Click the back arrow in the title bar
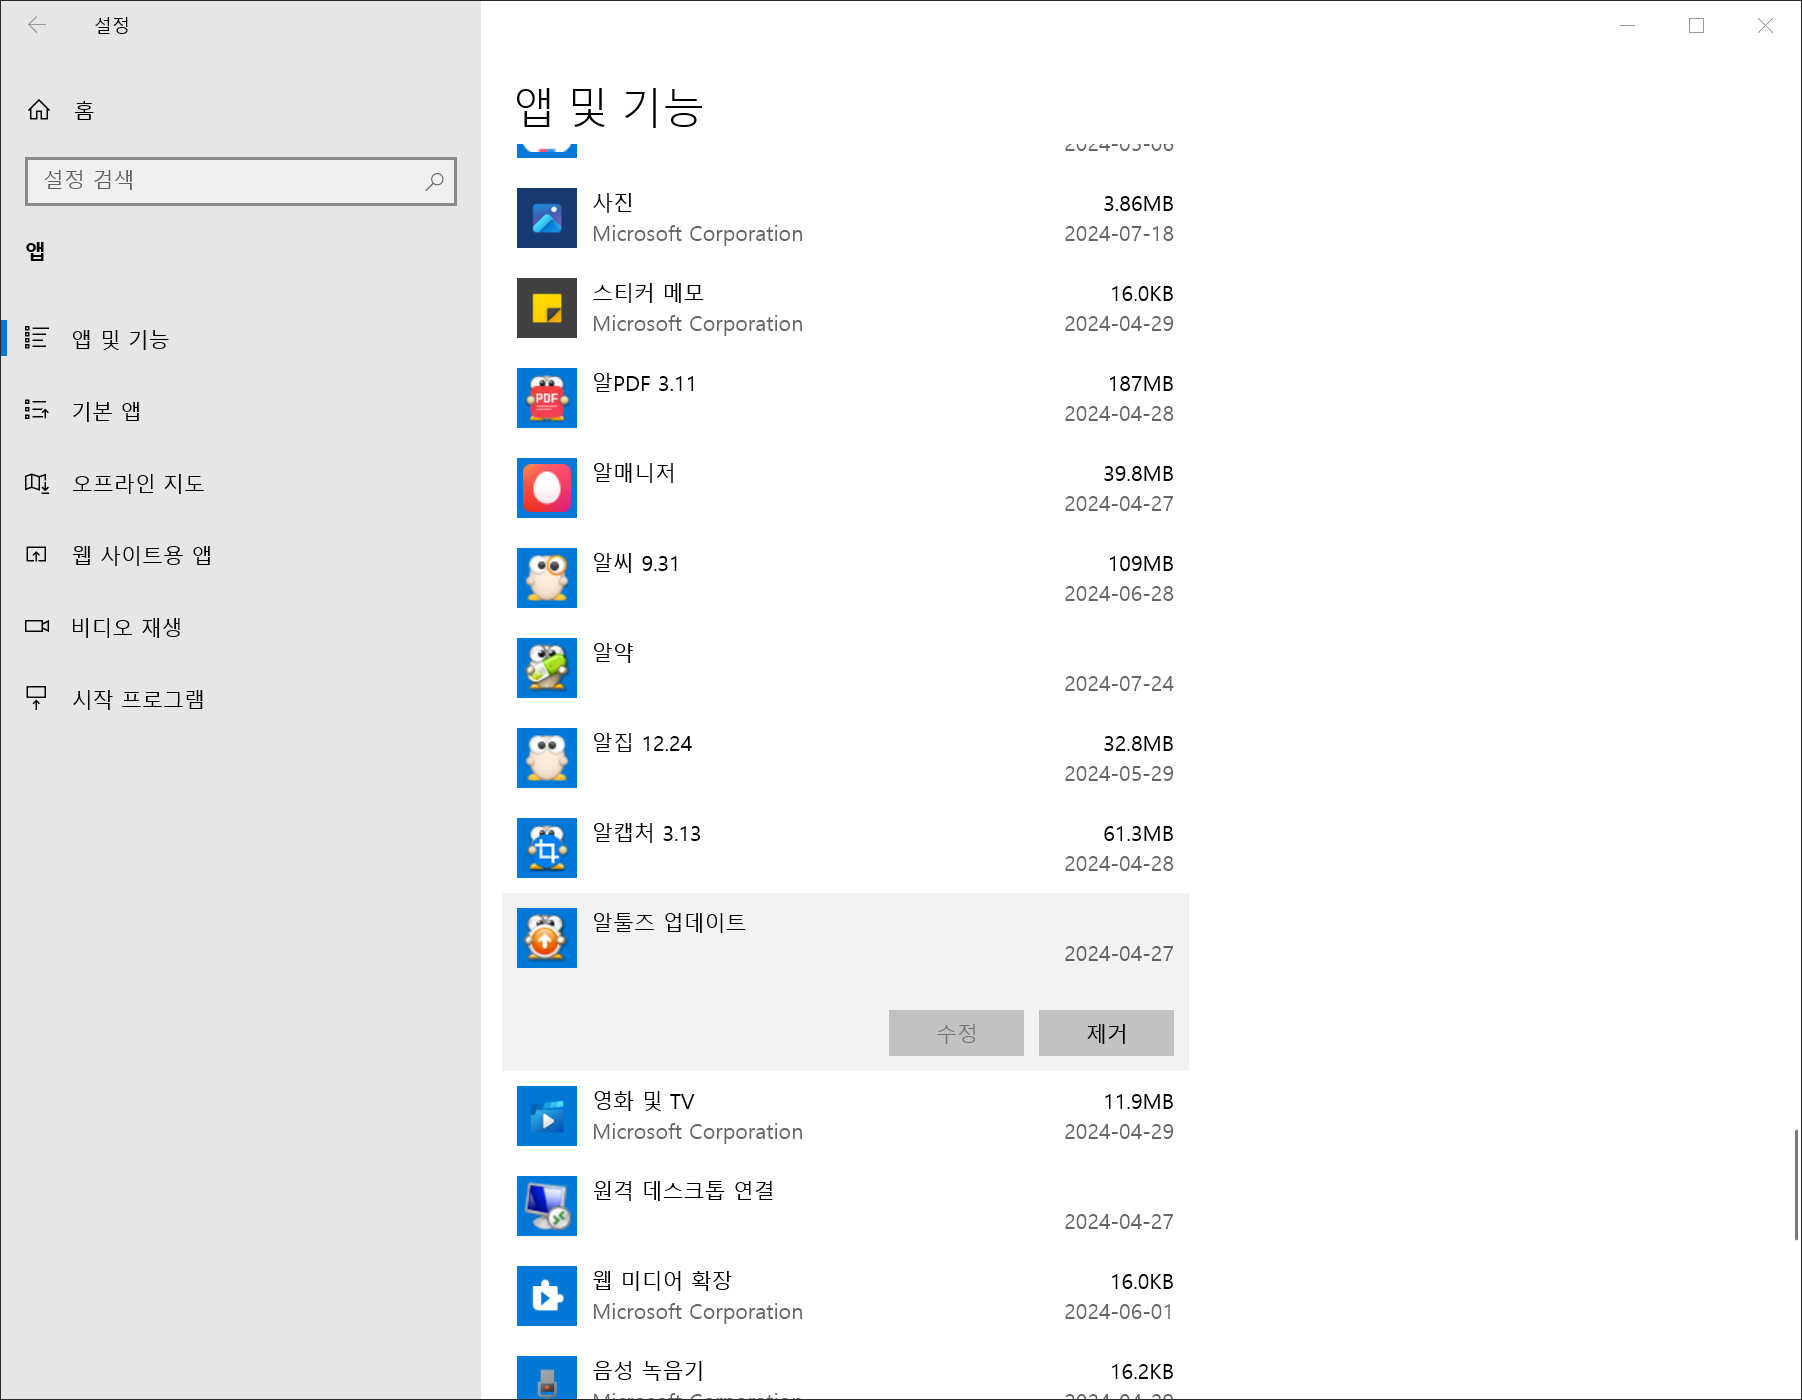Image resolution: width=1802 pixels, height=1400 pixels. [x=37, y=25]
